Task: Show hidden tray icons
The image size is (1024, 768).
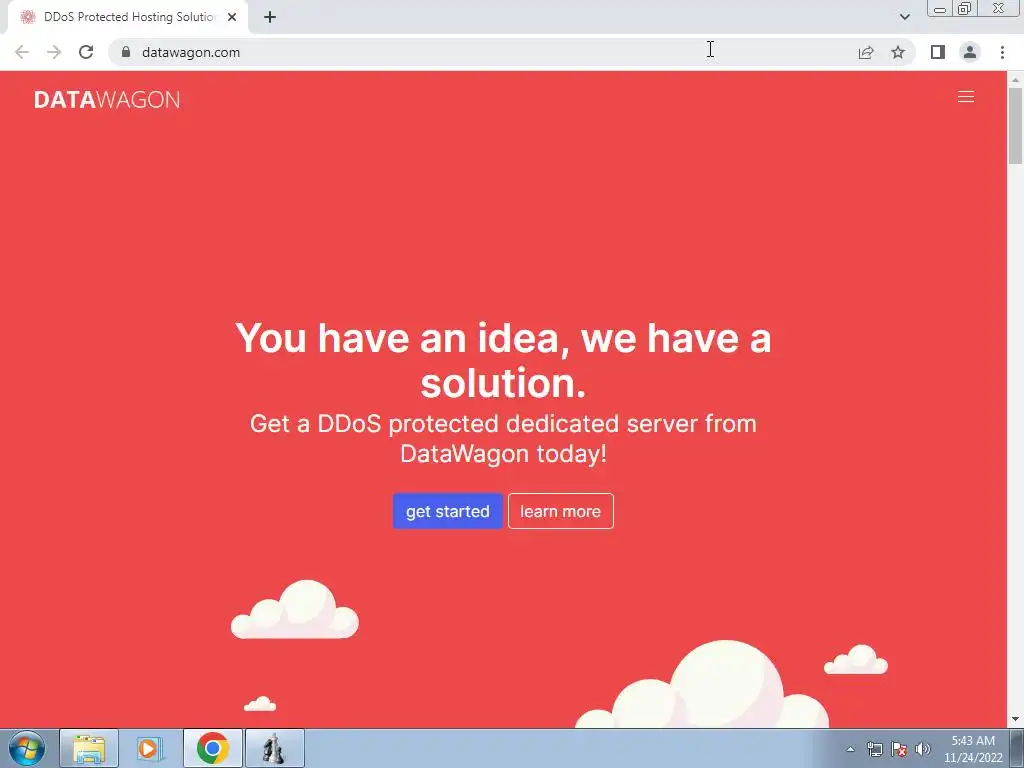Action: click(x=850, y=749)
